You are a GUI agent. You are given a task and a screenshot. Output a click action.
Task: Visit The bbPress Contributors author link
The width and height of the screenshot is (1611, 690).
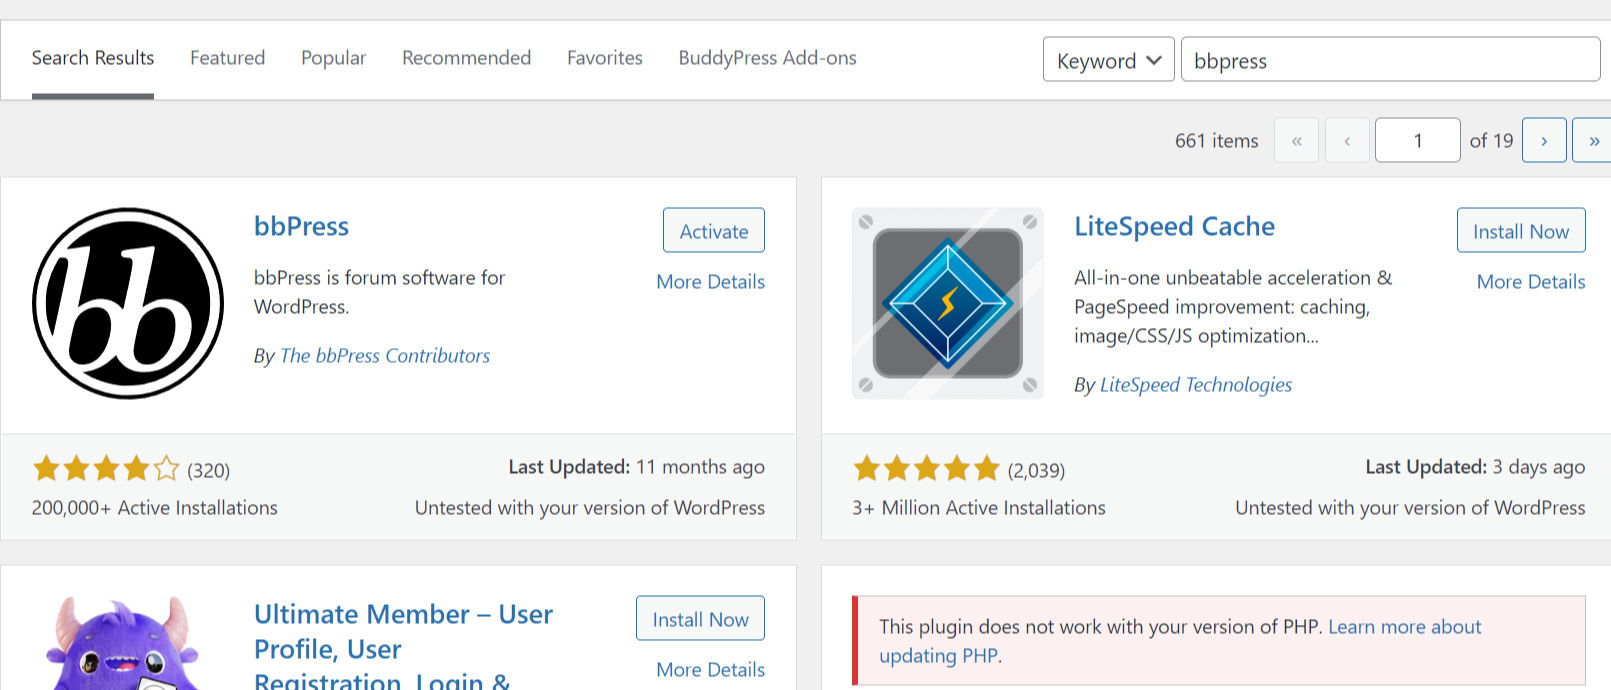(x=385, y=356)
